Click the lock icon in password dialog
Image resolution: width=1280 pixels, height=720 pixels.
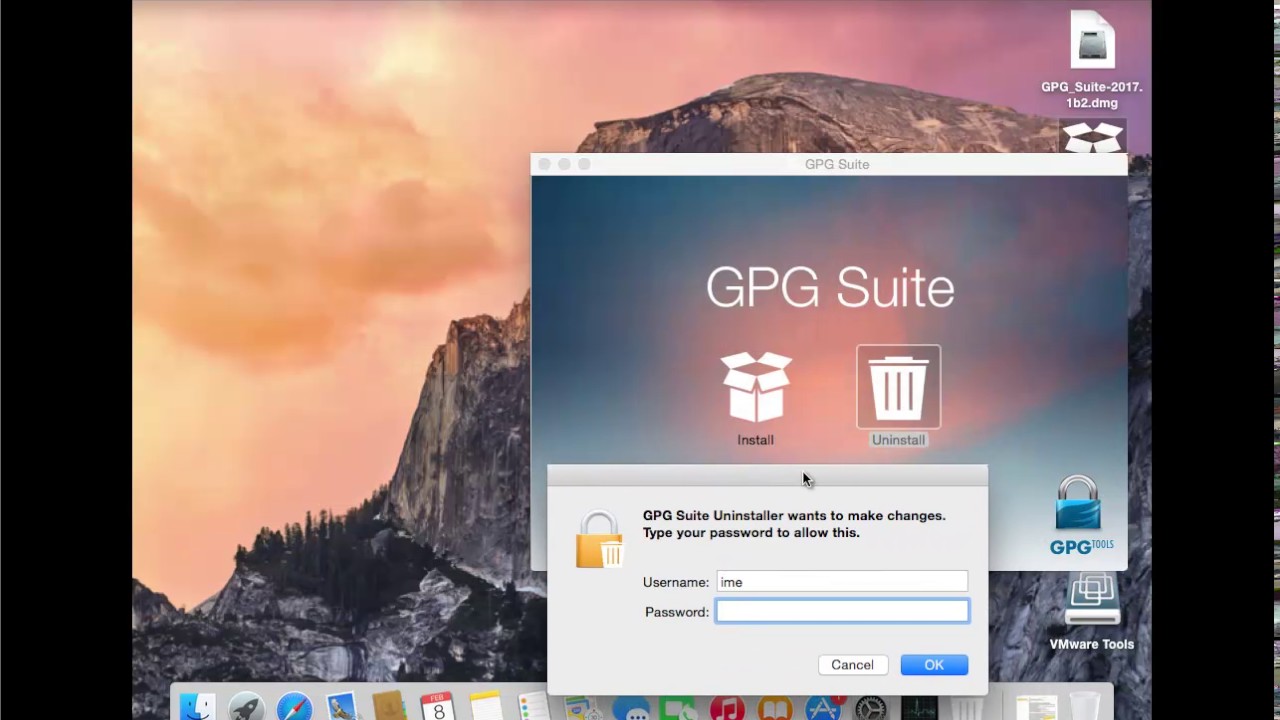599,540
